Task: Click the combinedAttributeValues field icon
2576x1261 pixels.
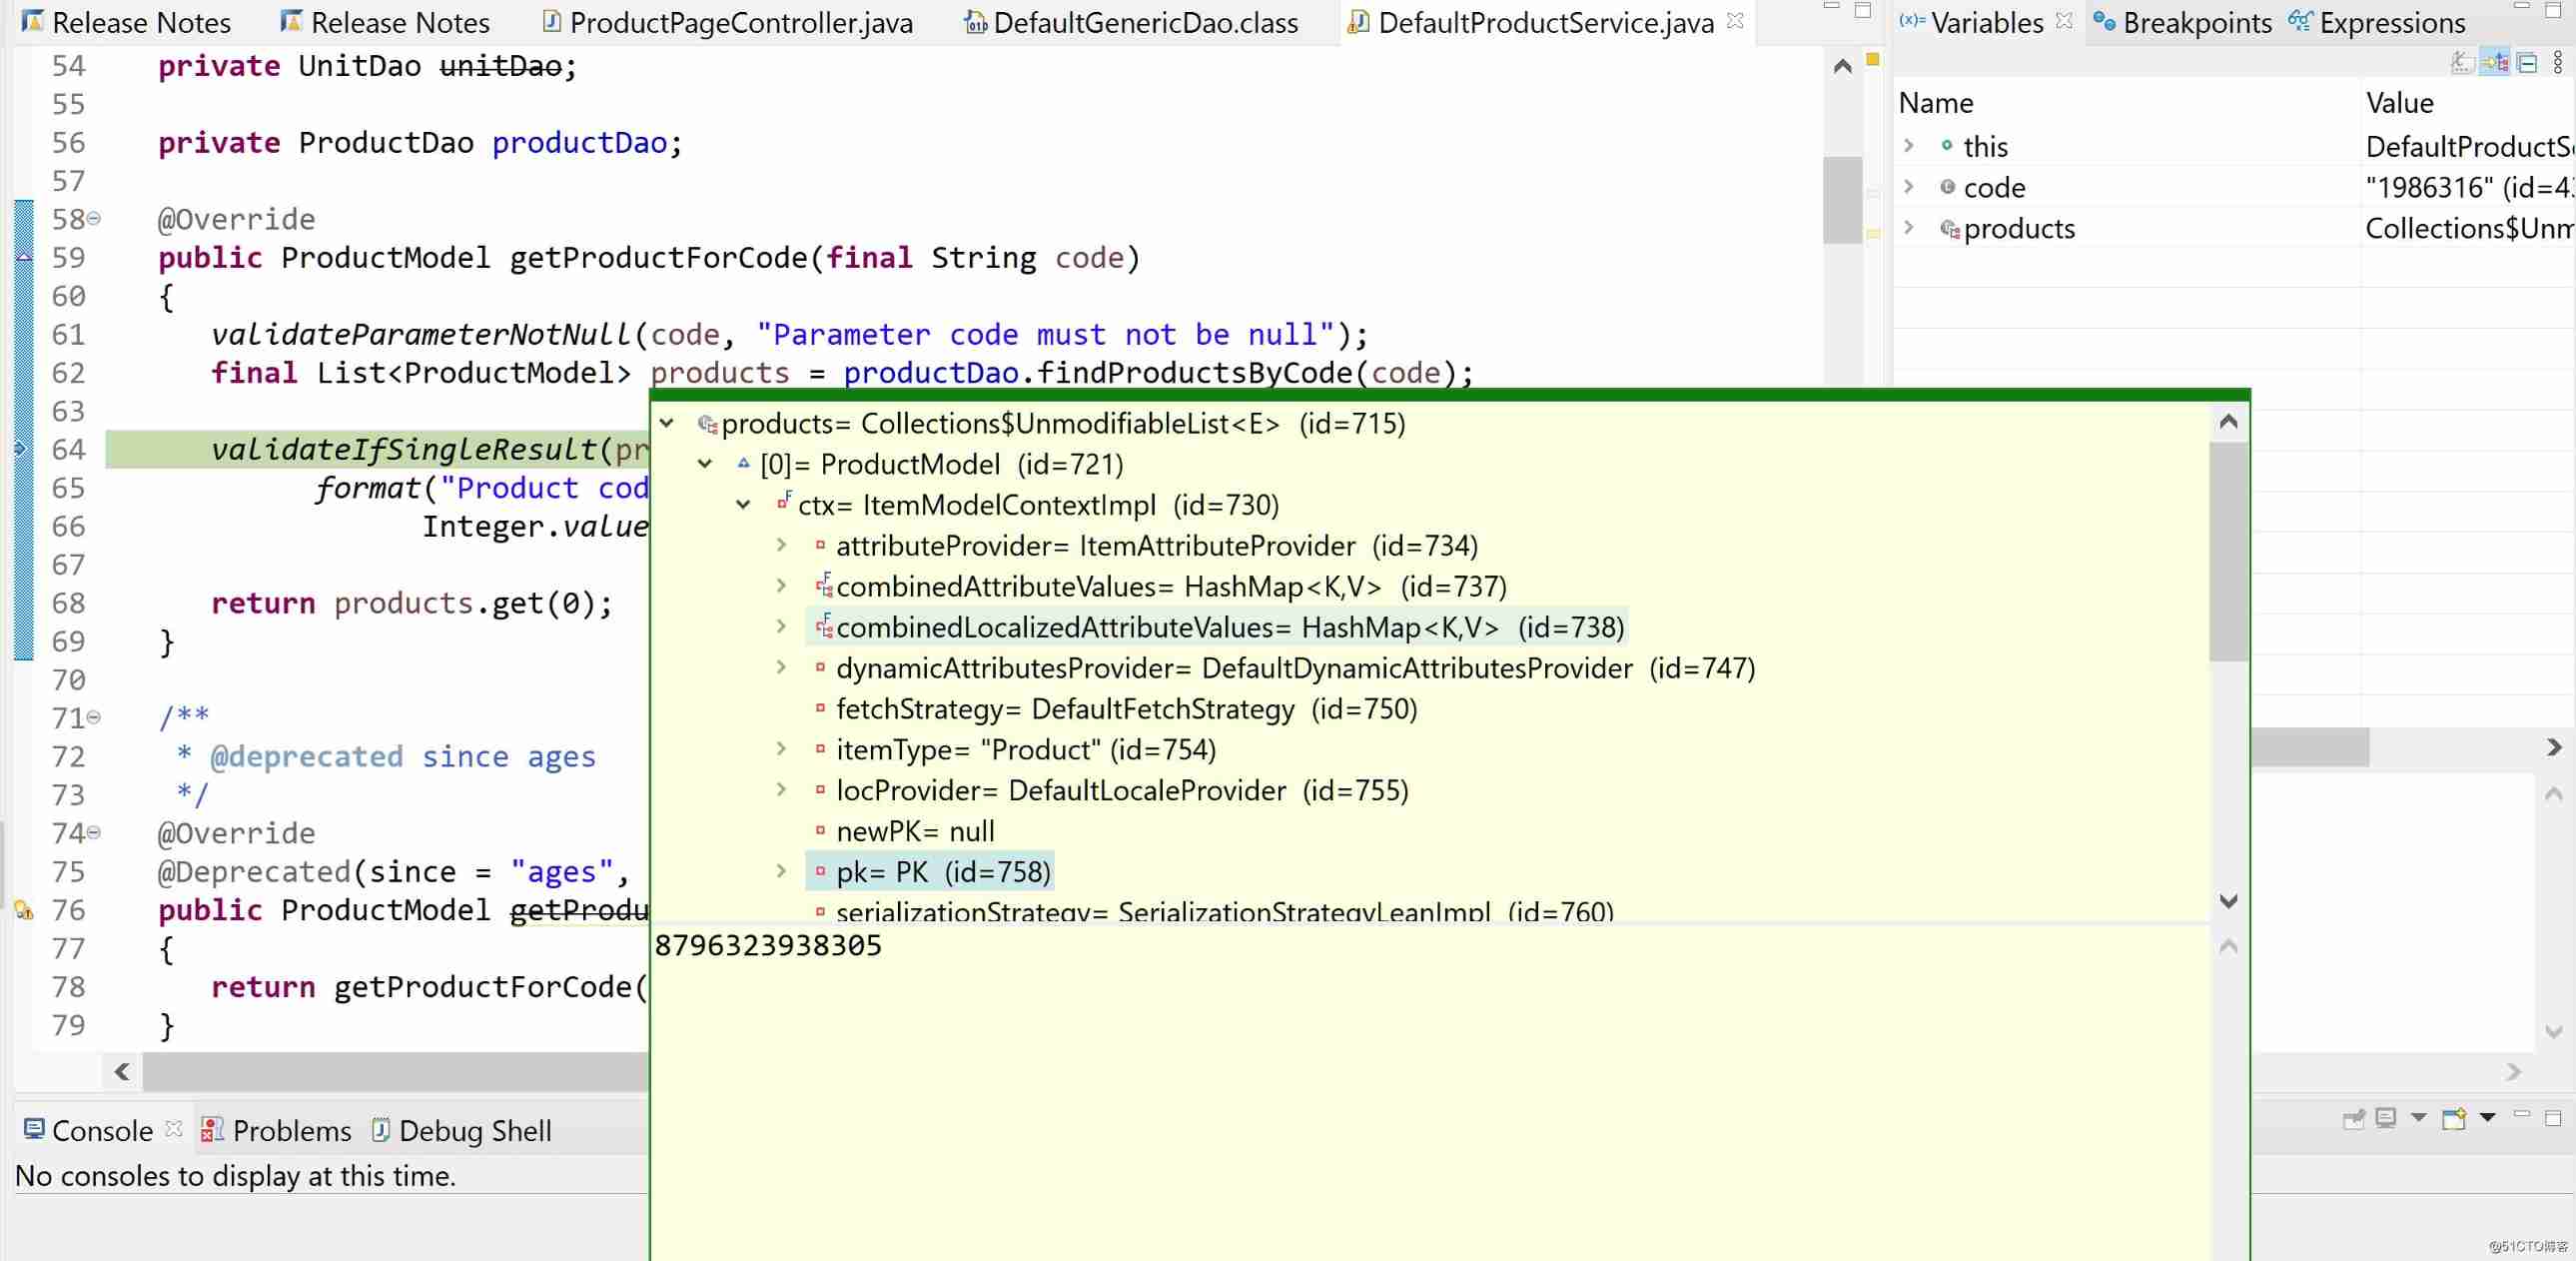Action: [824, 585]
